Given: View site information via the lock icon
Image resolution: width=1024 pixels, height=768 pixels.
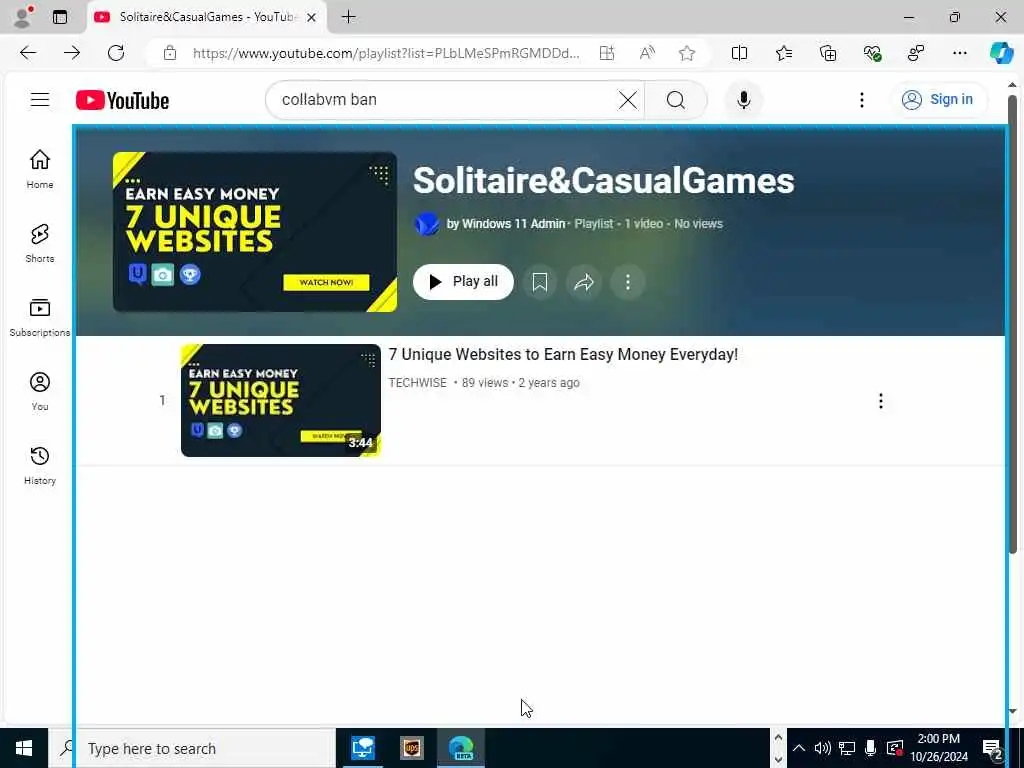Looking at the screenshot, I should [x=170, y=53].
